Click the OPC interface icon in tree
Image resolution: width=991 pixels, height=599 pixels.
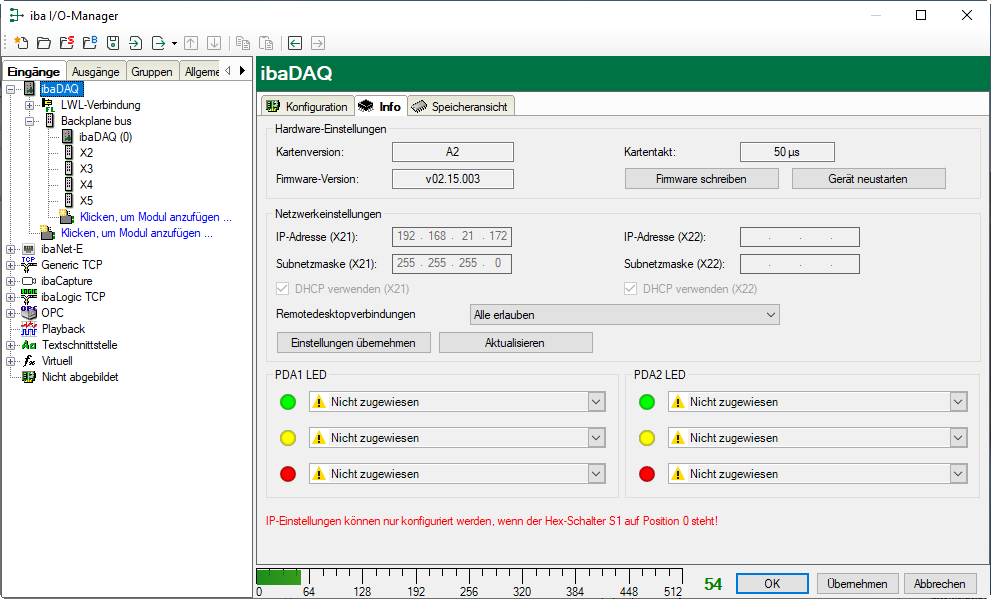(29, 313)
